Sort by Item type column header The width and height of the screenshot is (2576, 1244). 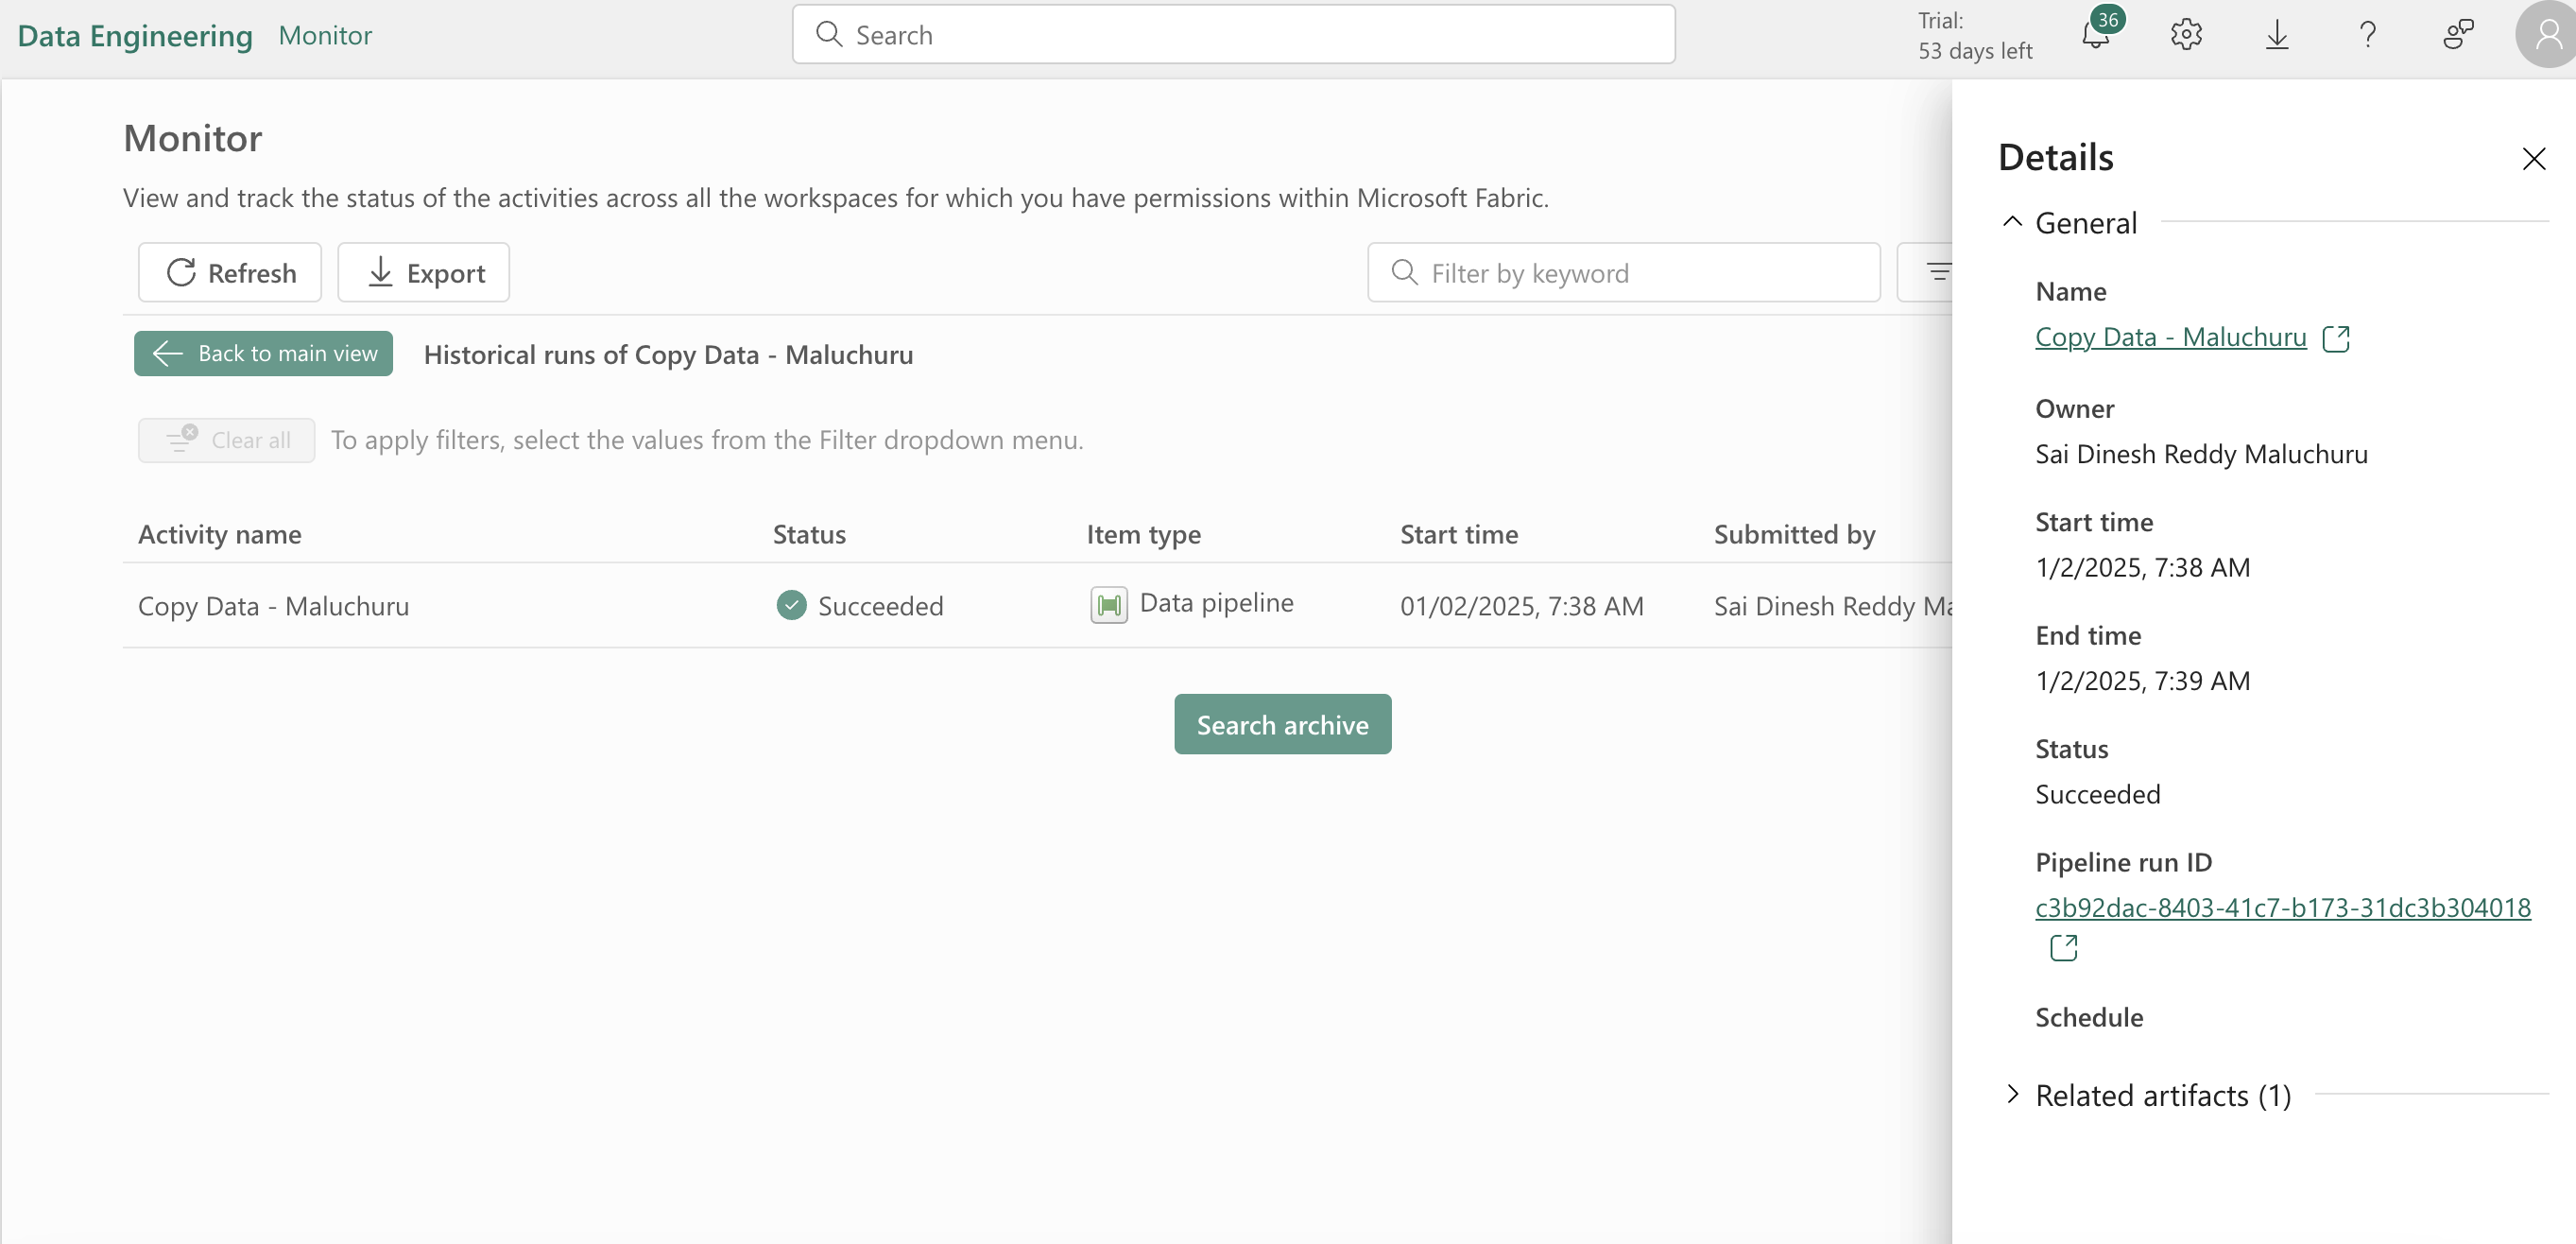[x=1144, y=534]
